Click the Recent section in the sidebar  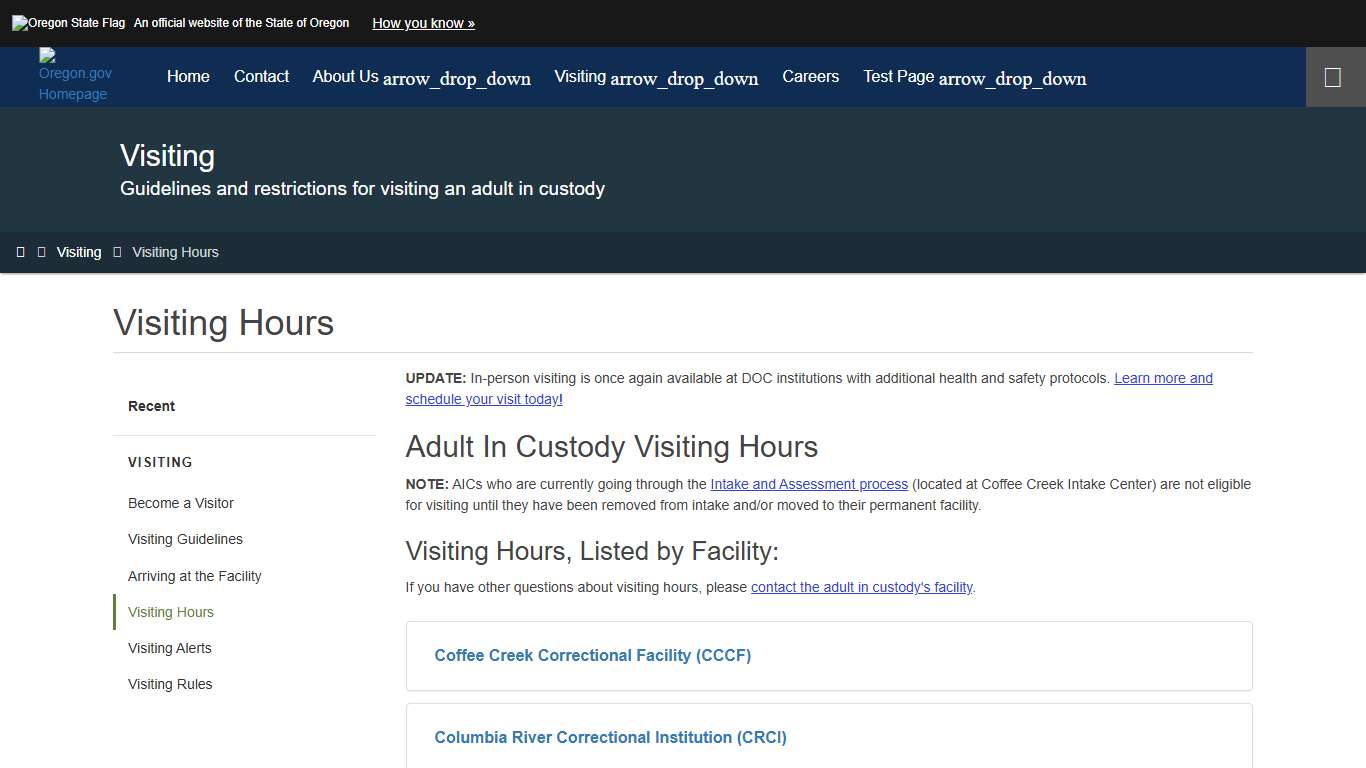point(151,406)
